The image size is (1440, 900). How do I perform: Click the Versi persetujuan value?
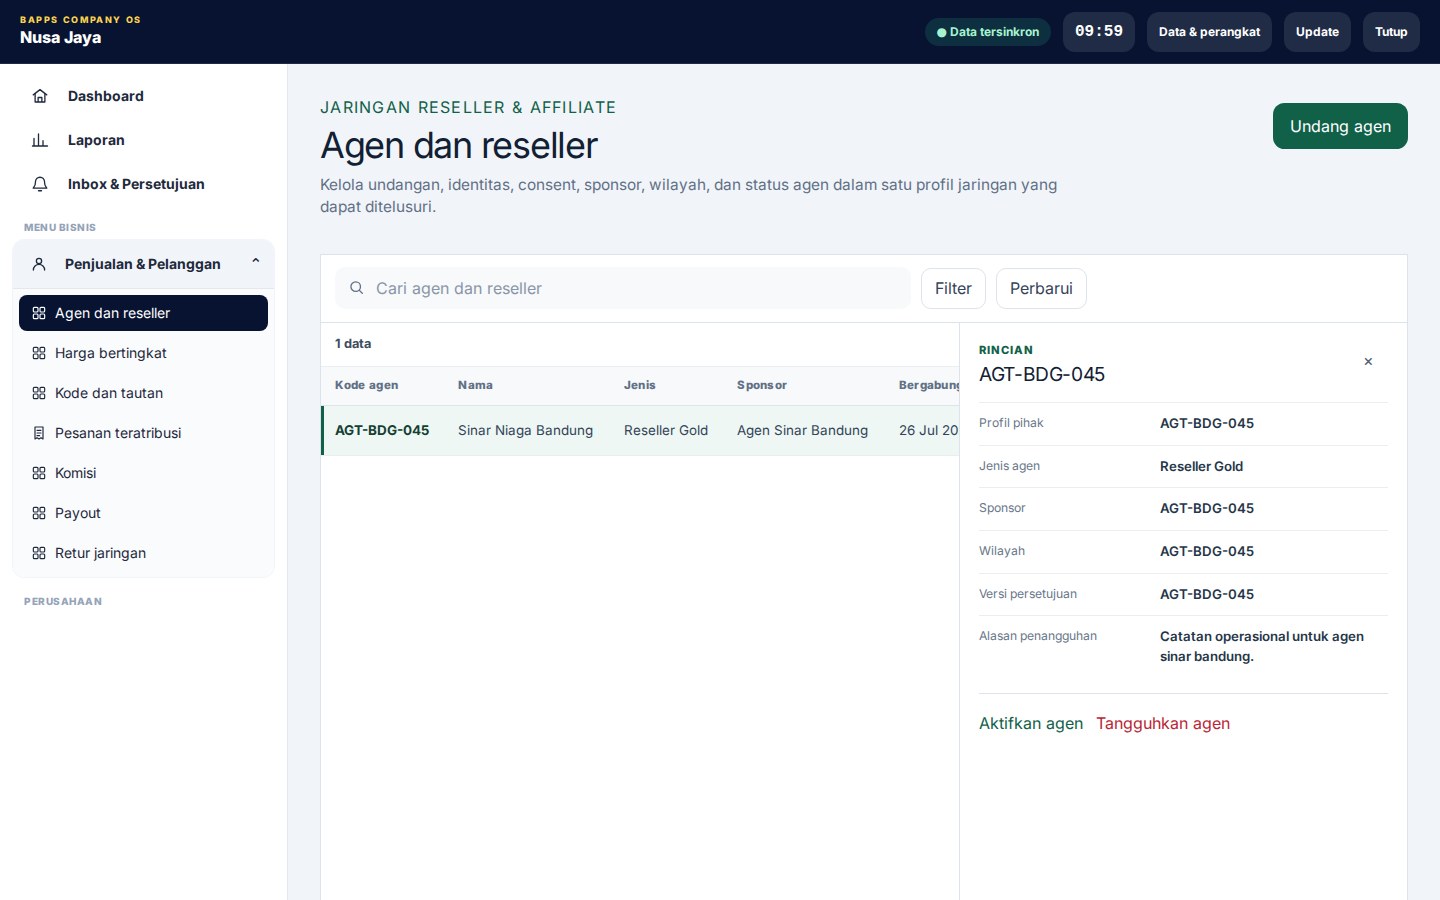click(1207, 594)
